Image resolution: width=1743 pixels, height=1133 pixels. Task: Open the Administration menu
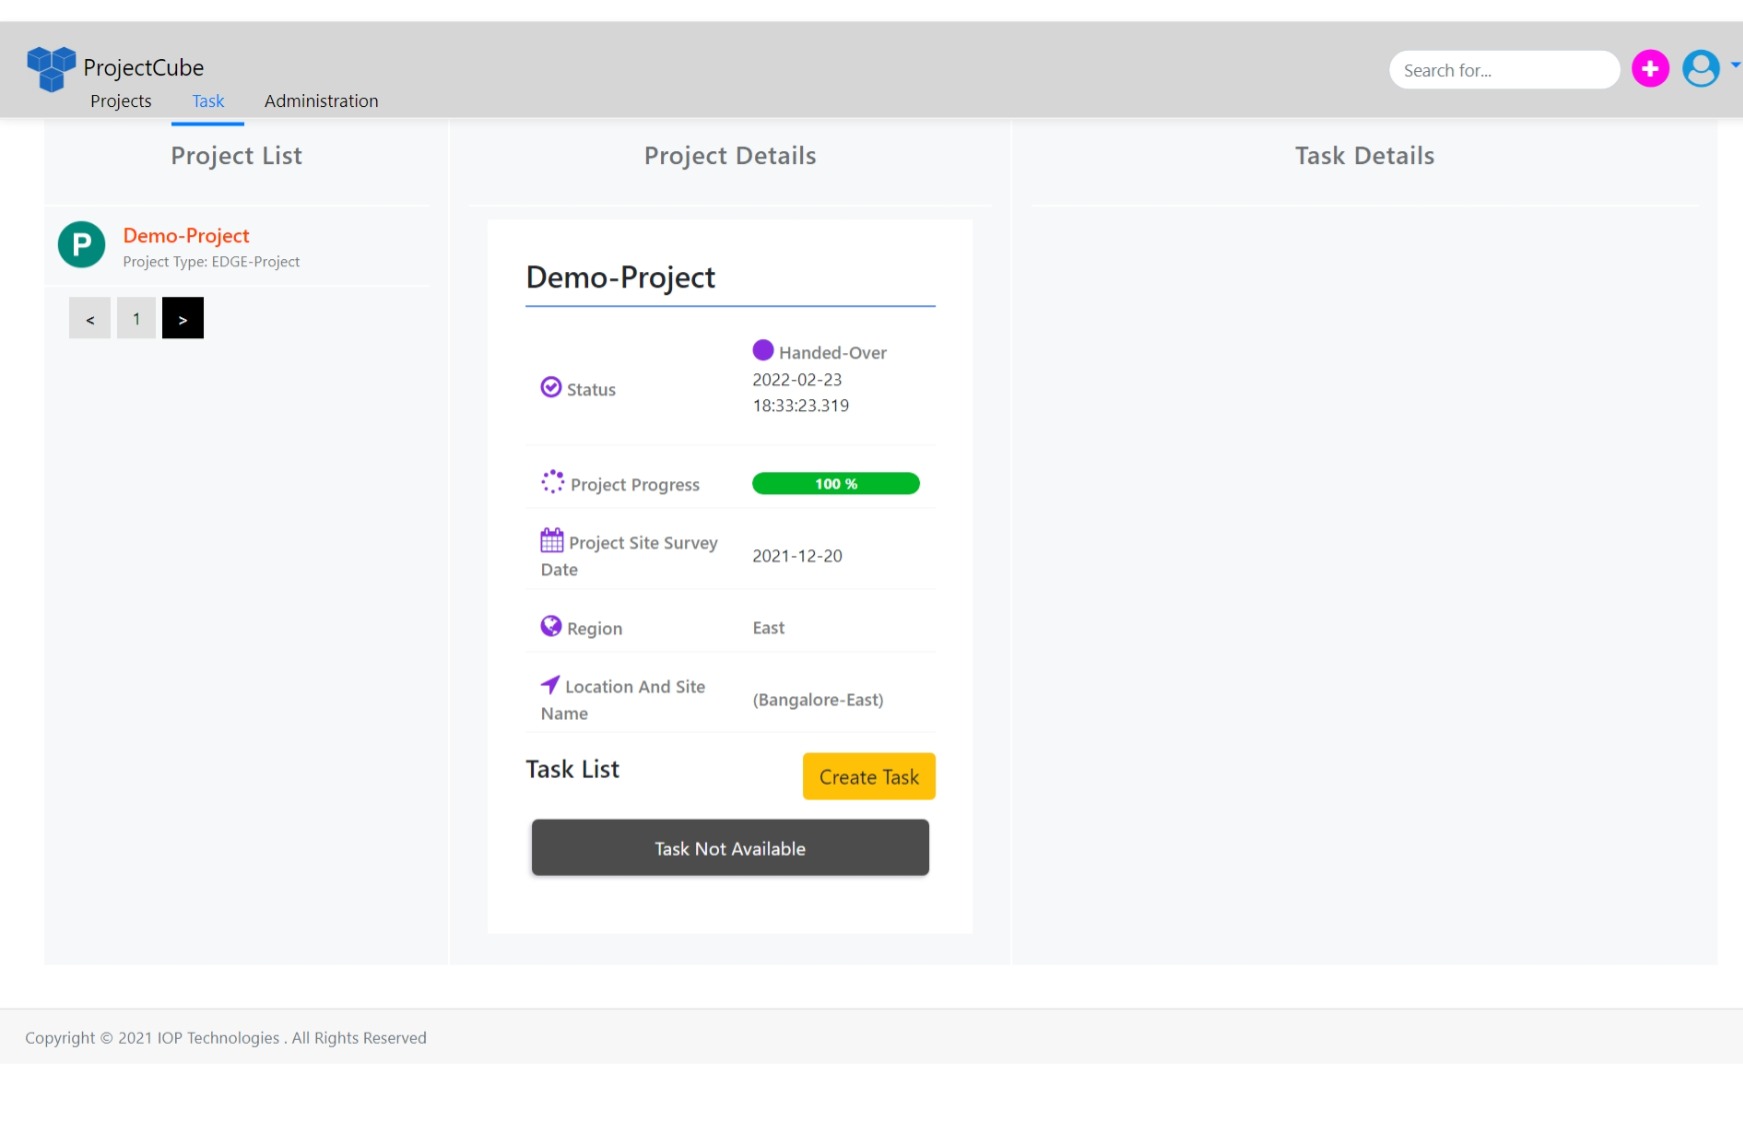point(321,101)
